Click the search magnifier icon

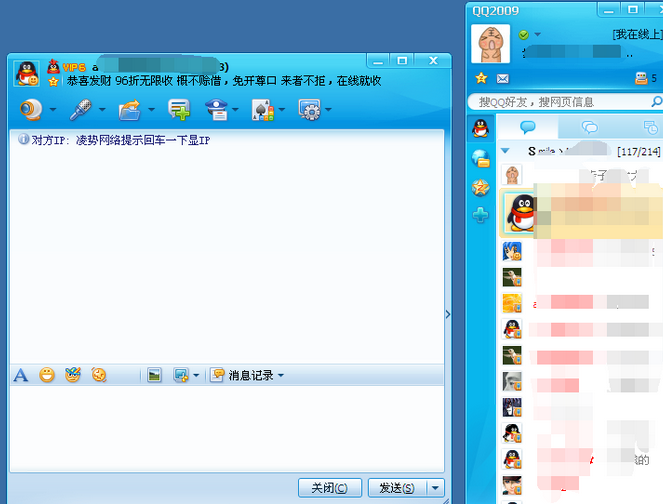(x=657, y=101)
